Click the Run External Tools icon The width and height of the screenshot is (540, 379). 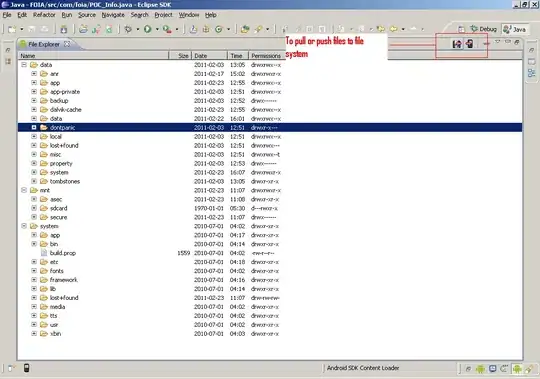tap(167, 29)
